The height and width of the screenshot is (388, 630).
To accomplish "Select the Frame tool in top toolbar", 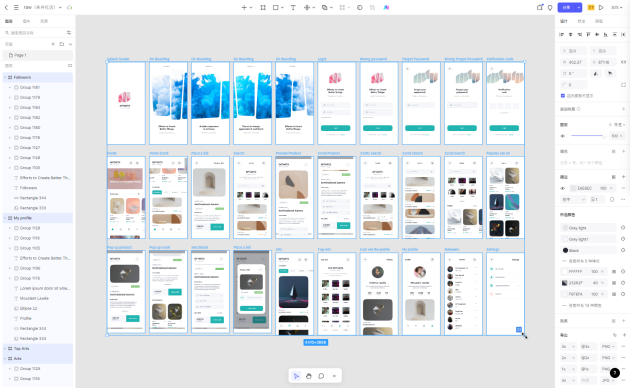I will (x=263, y=7).
